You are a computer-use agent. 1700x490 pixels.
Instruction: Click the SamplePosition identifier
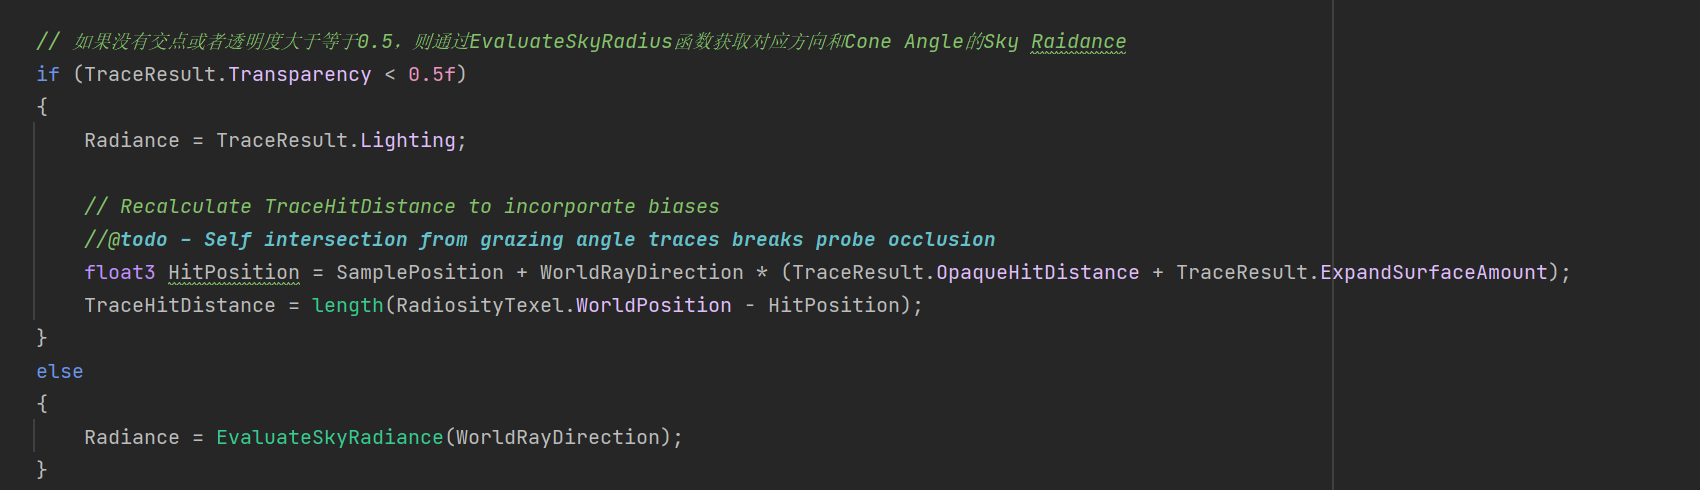point(420,272)
